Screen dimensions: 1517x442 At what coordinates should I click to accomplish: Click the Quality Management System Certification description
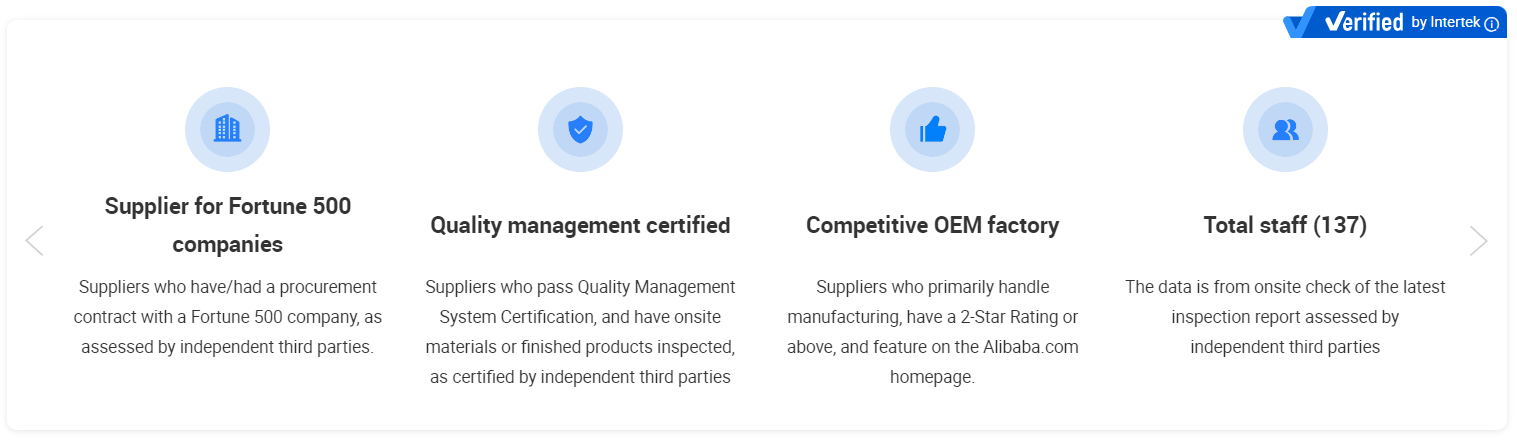click(x=580, y=332)
